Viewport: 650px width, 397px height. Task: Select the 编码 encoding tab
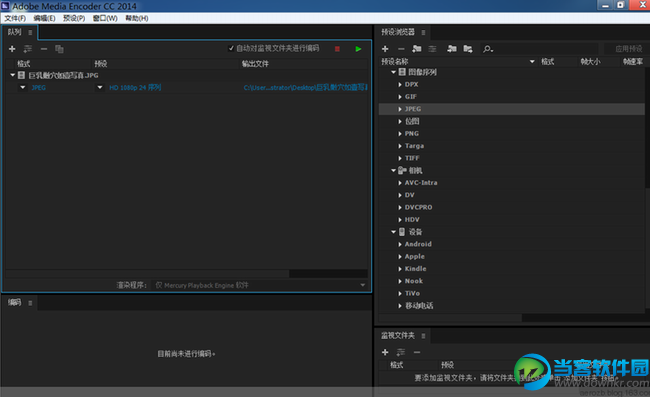(15, 303)
